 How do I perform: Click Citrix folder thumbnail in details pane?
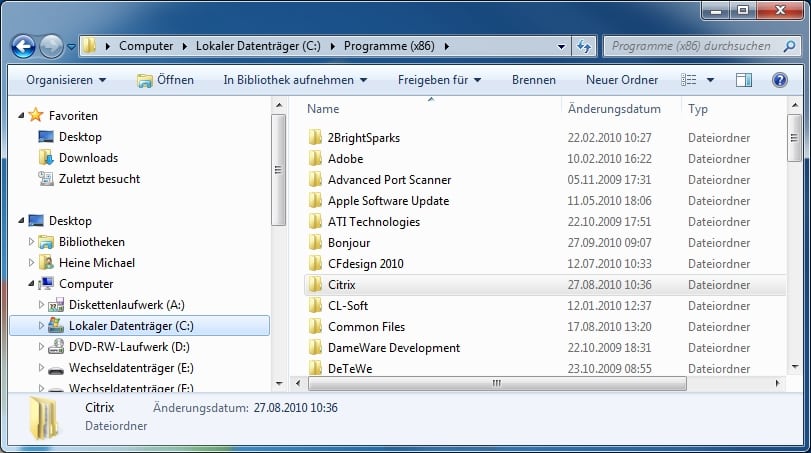[x=43, y=419]
